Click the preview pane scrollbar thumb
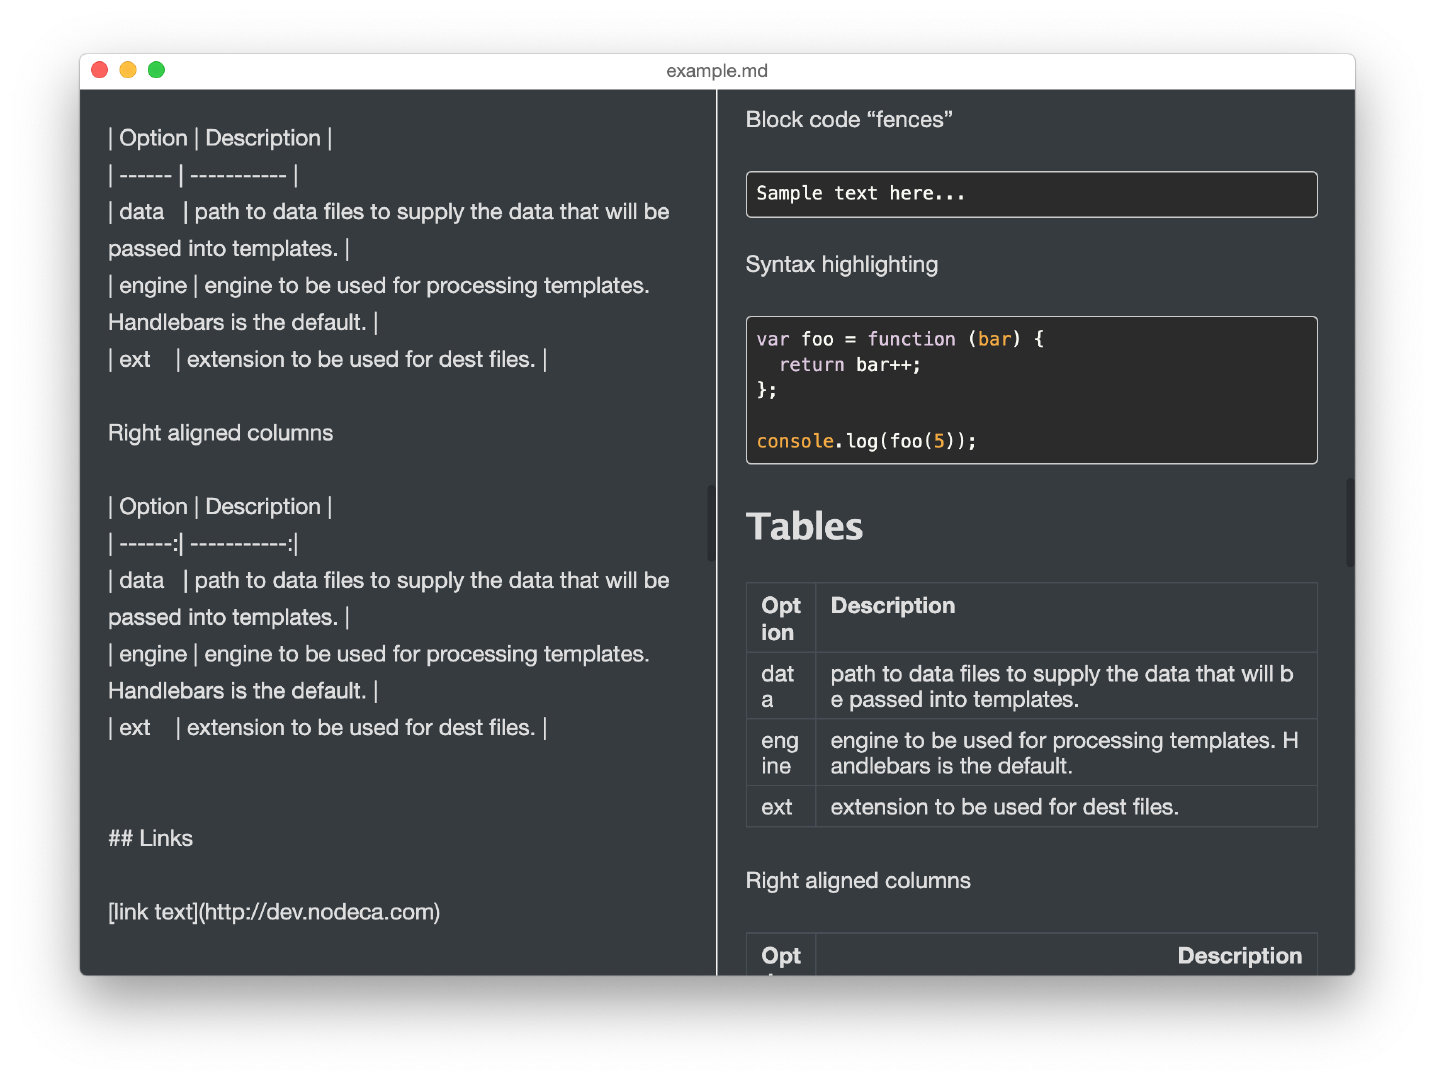The height and width of the screenshot is (1080, 1434). tap(1350, 523)
